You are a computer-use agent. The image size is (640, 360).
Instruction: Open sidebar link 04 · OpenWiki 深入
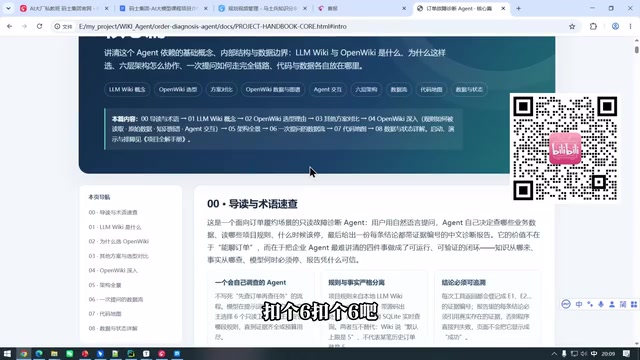click(x=113, y=270)
